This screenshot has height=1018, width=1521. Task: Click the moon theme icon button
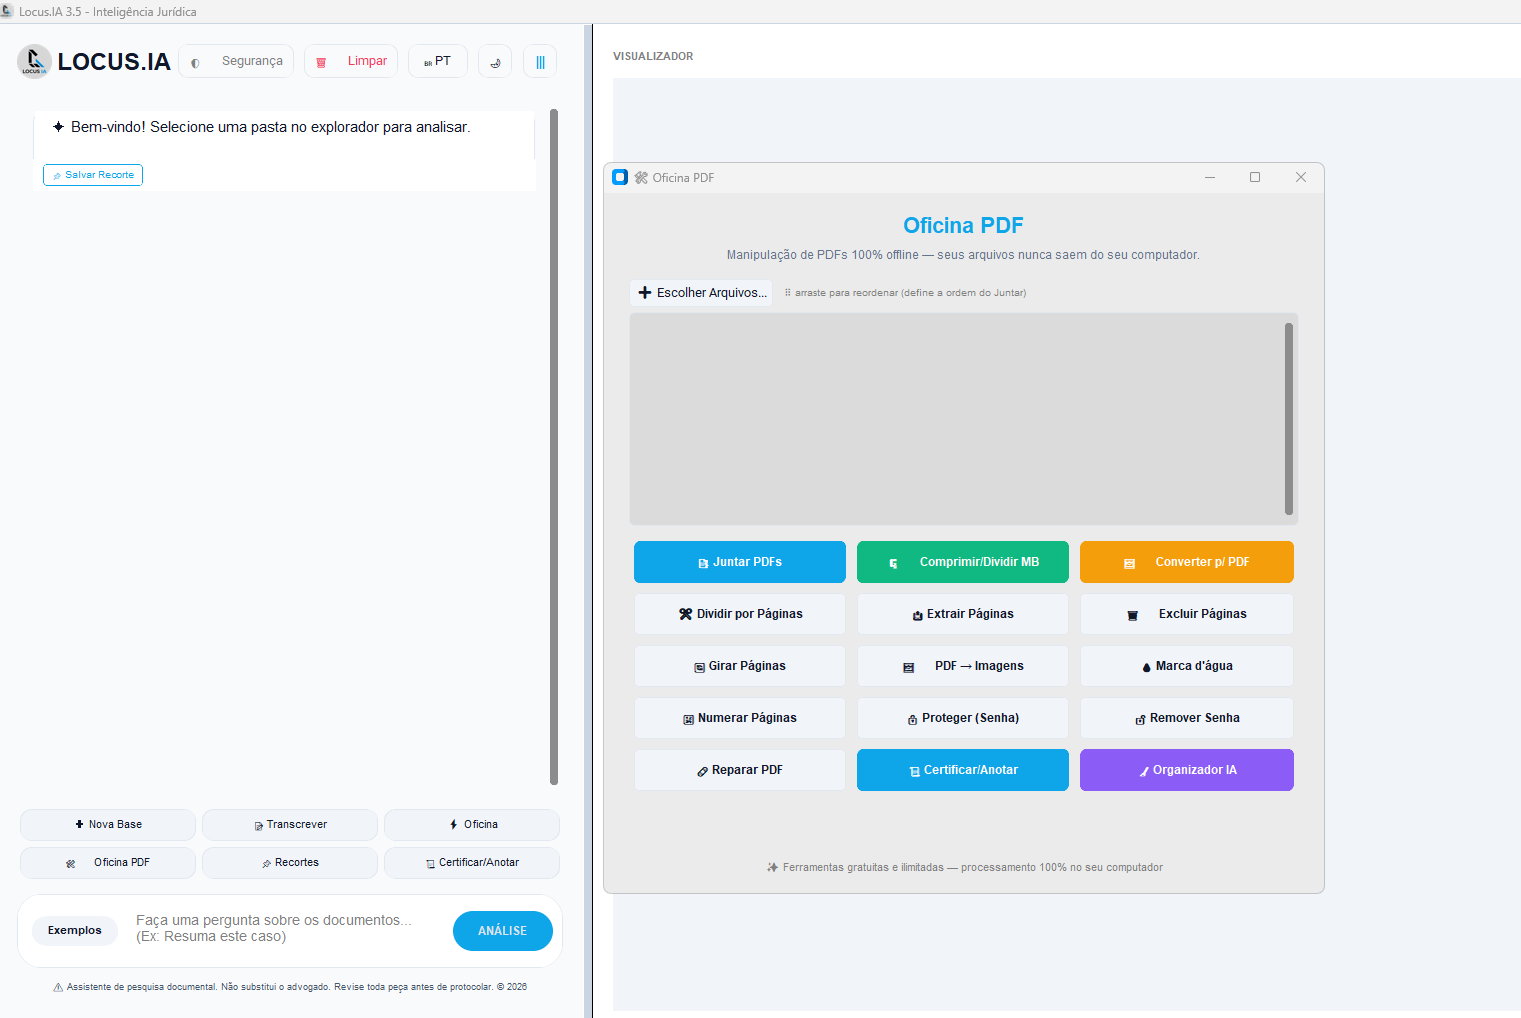[495, 61]
